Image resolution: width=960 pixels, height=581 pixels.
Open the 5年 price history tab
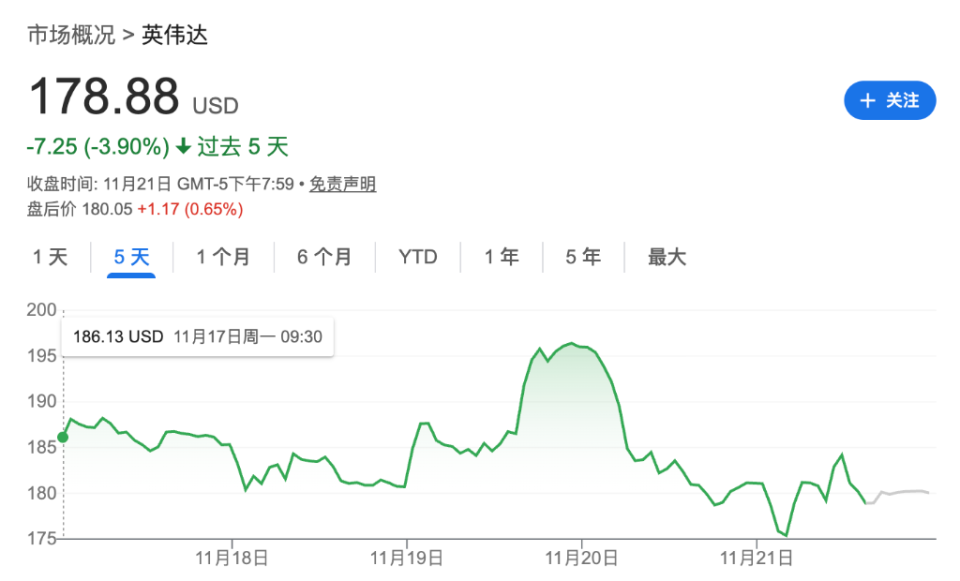tap(581, 257)
